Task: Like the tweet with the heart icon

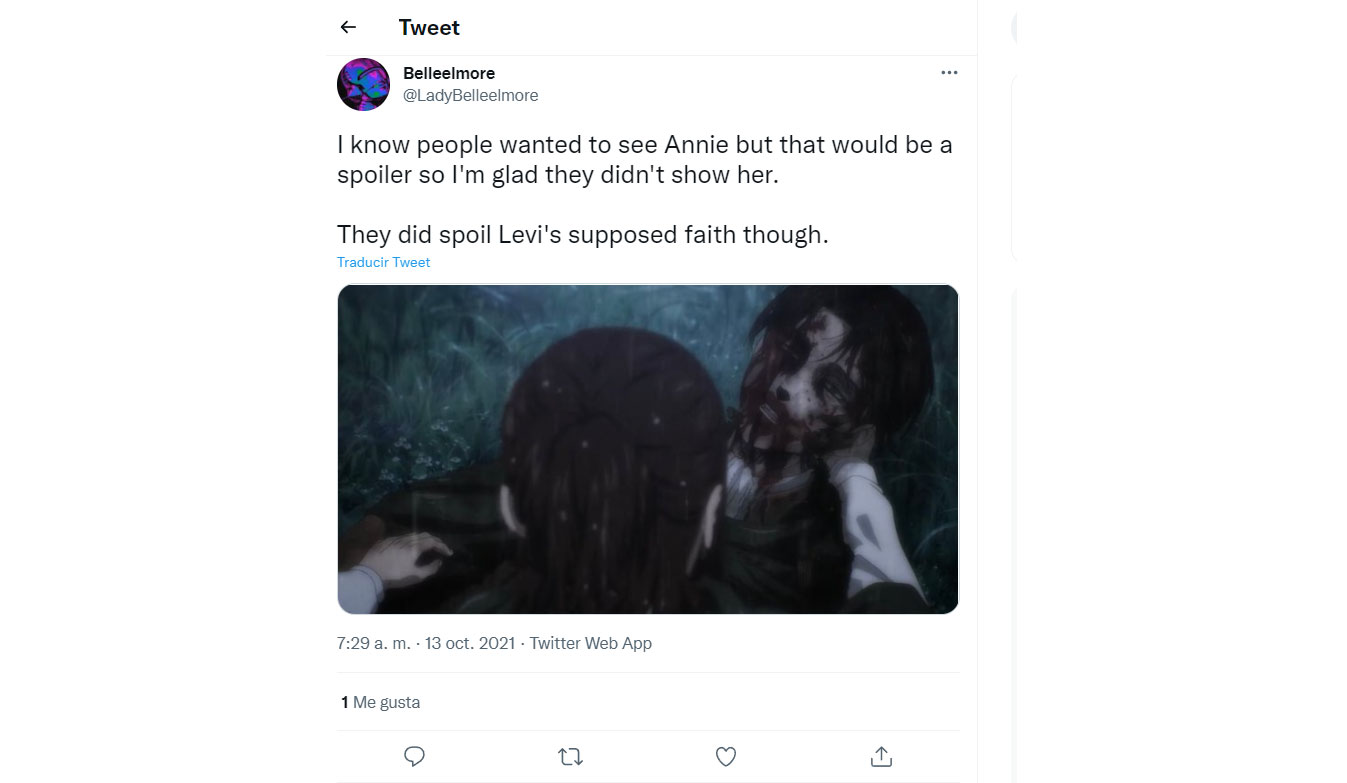Action: 726,756
